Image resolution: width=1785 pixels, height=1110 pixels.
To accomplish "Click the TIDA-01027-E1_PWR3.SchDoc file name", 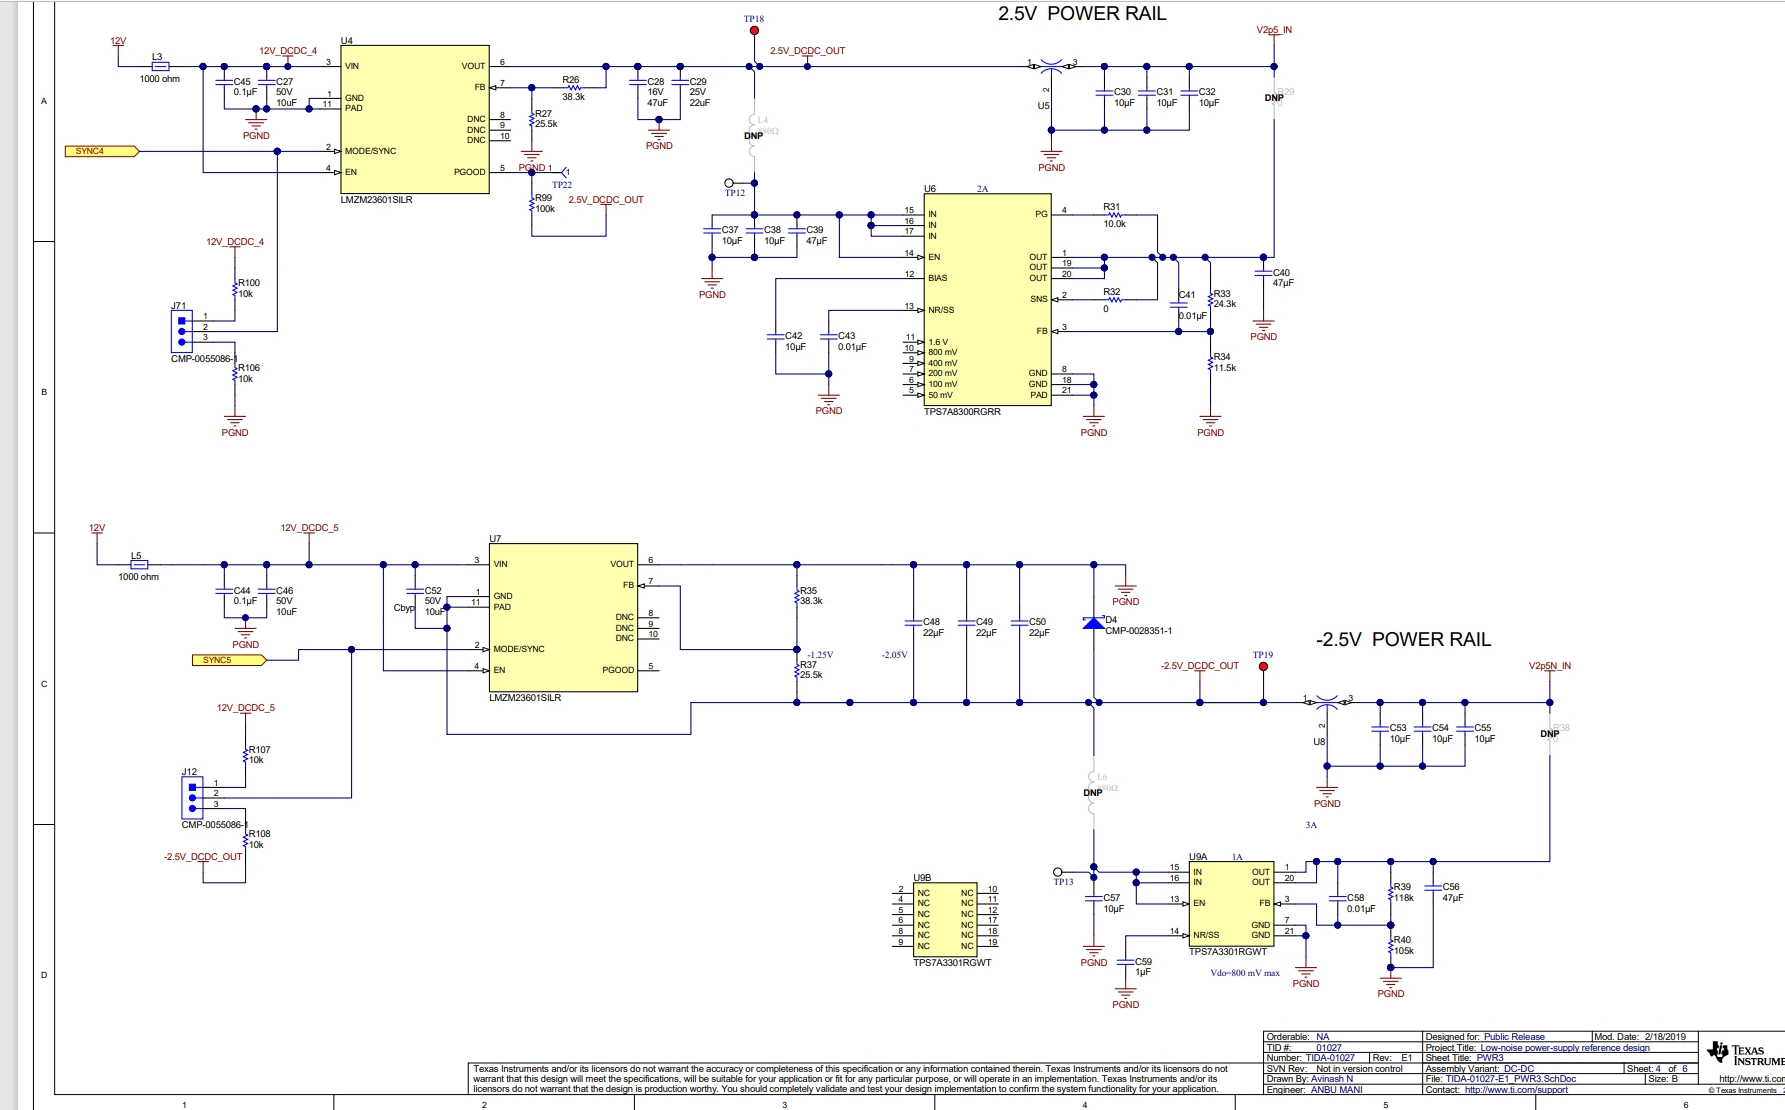I will click(1510, 1079).
